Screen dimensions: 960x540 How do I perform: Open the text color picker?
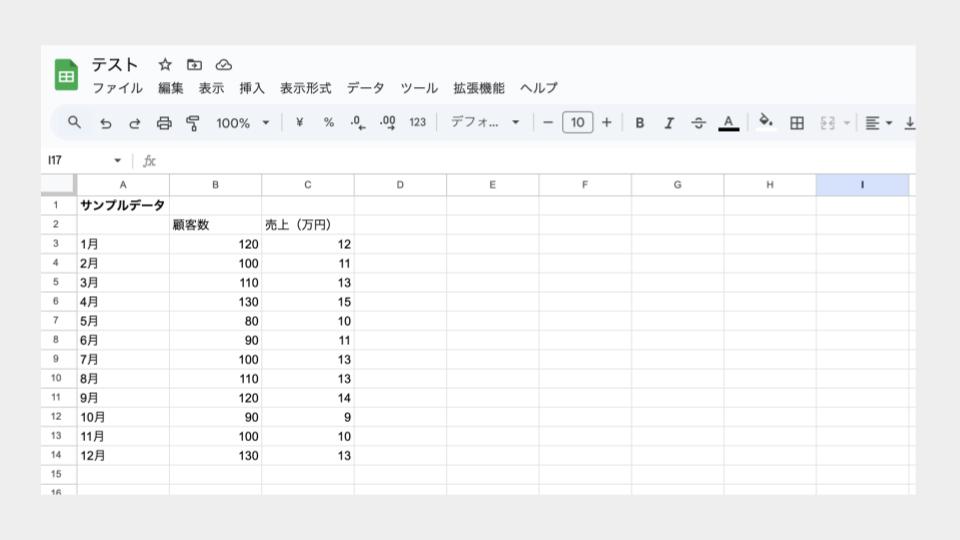pos(728,123)
